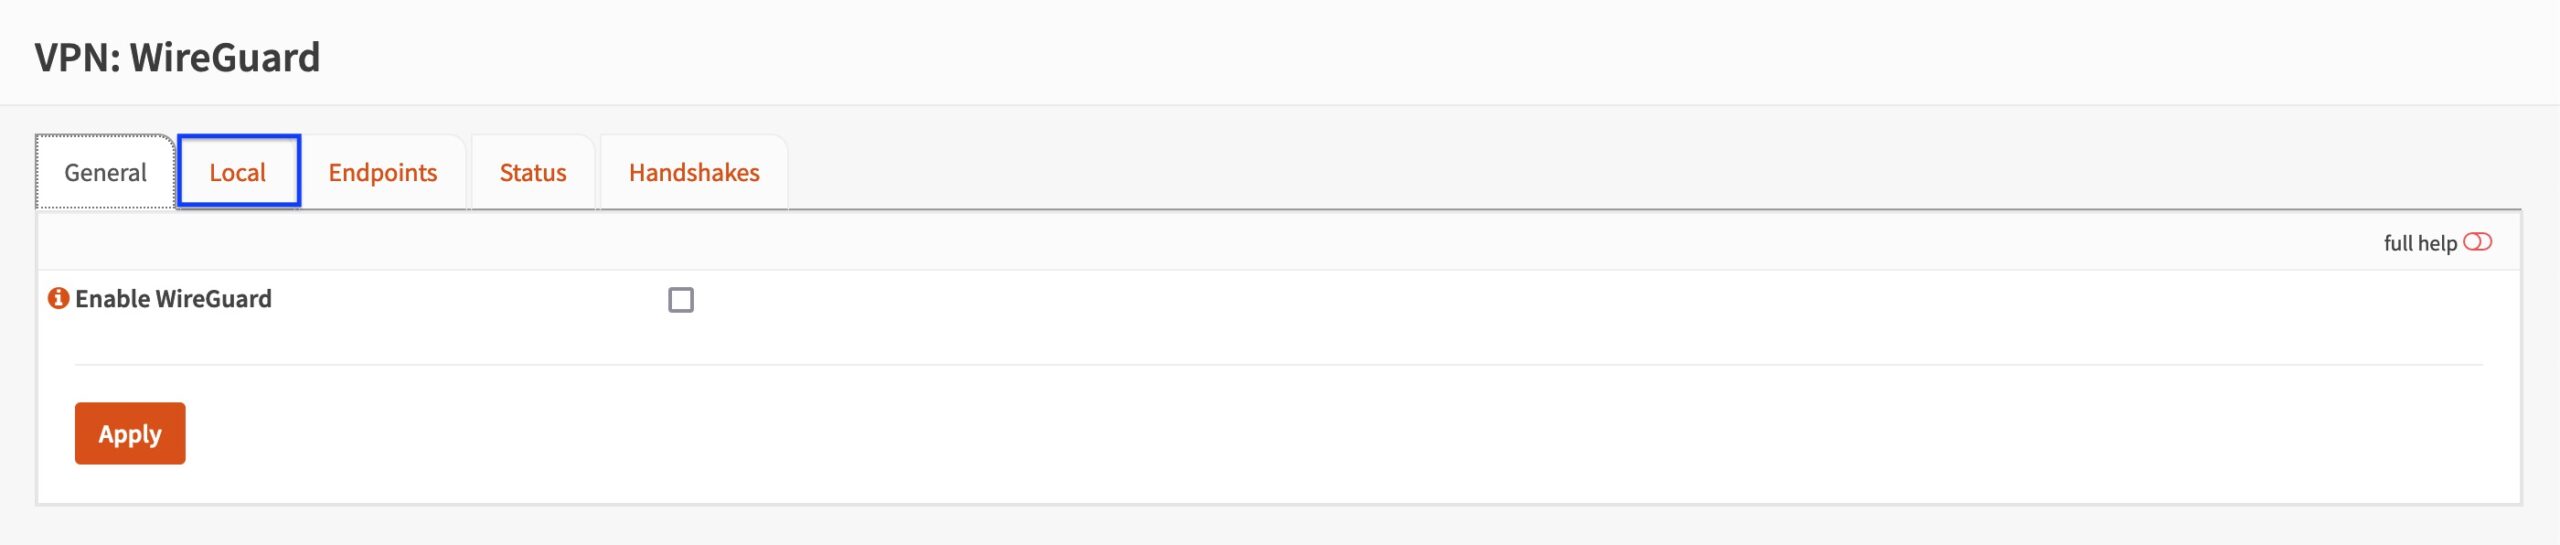Image resolution: width=2560 pixels, height=545 pixels.
Task: Toggle the full help switch icon
Action: click(2477, 242)
